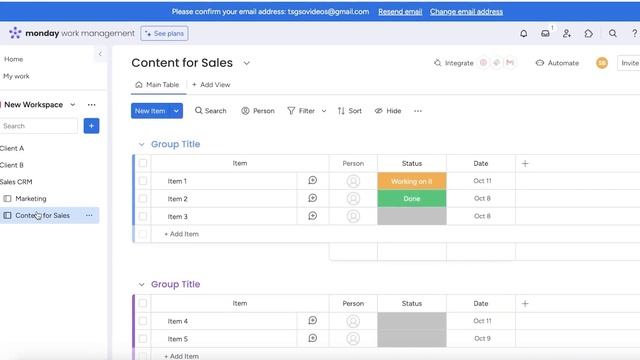The height and width of the screenshot is (360, 640).
Task: Switch to the Main Table tab
Action: [x=158, y=84]
